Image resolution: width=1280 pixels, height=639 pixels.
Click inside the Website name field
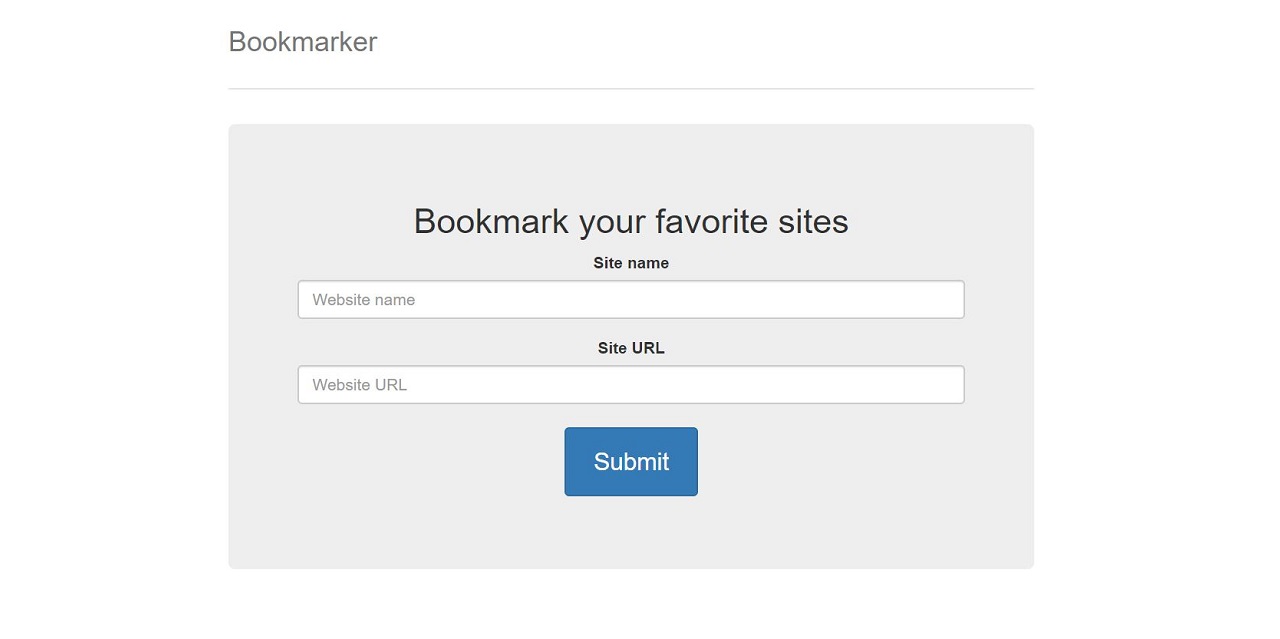[x=631, y=299]
